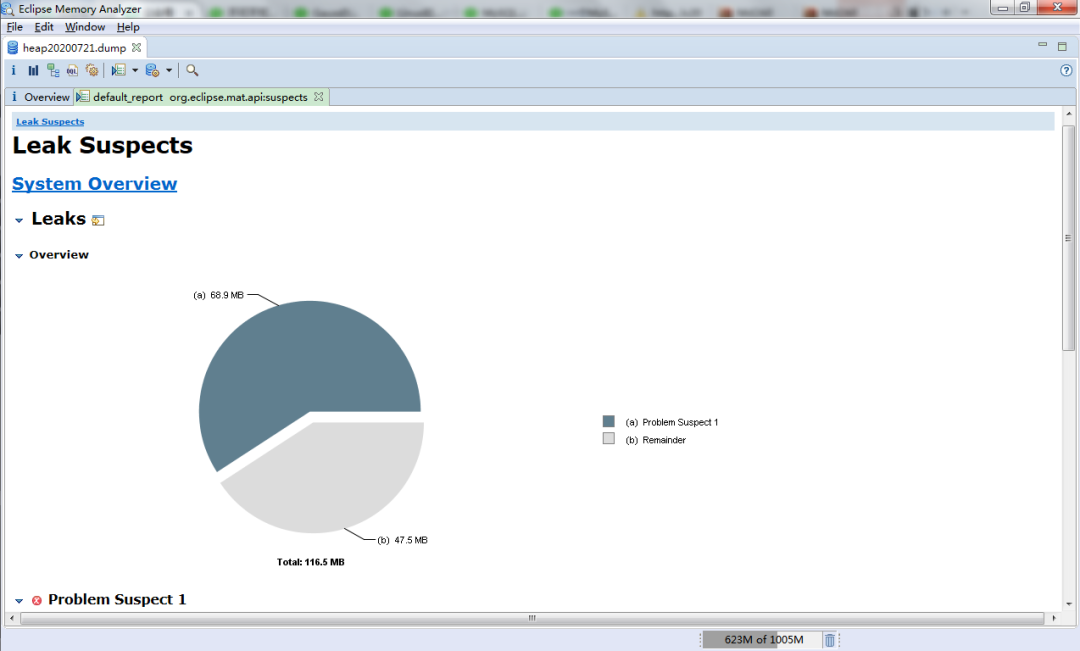Viewport: 1080px width, 651px height.
Task: Click the garbage collector trash can icon
Action: 830,640
